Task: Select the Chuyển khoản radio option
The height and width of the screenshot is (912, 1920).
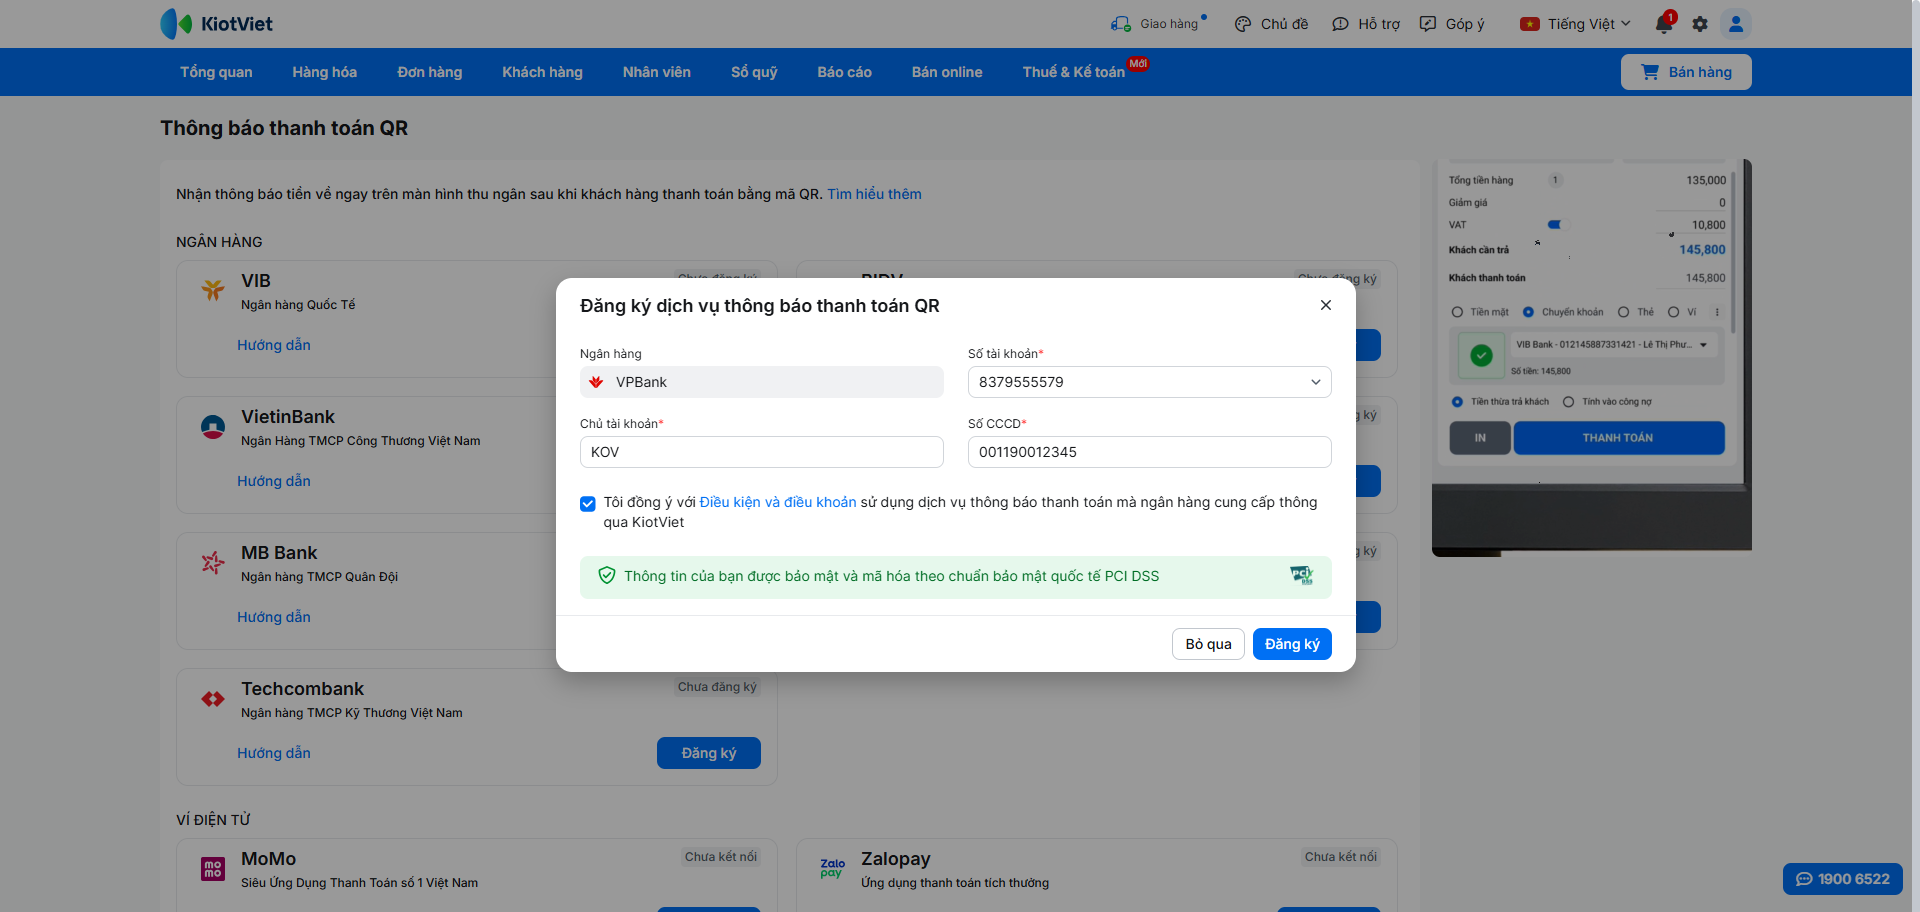Action: [1528, 312]
